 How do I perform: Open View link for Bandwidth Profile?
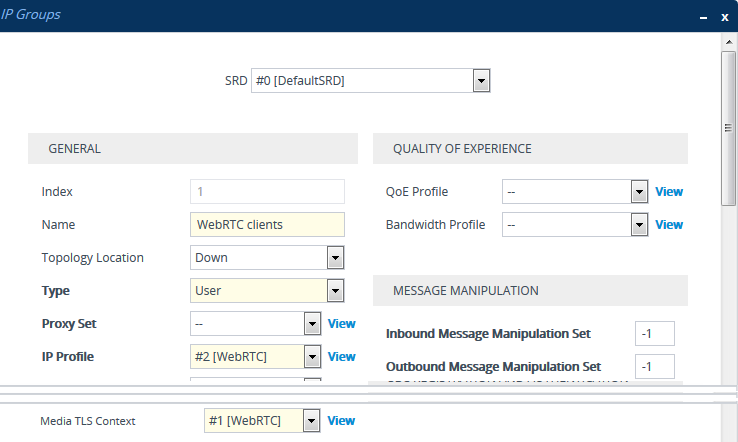(669, 225)
